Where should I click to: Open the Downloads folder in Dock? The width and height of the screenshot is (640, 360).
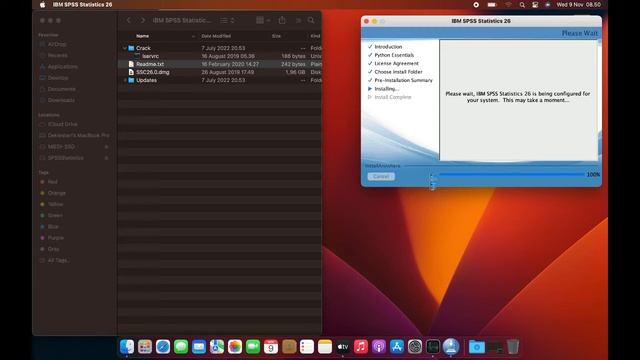[476, 347]
